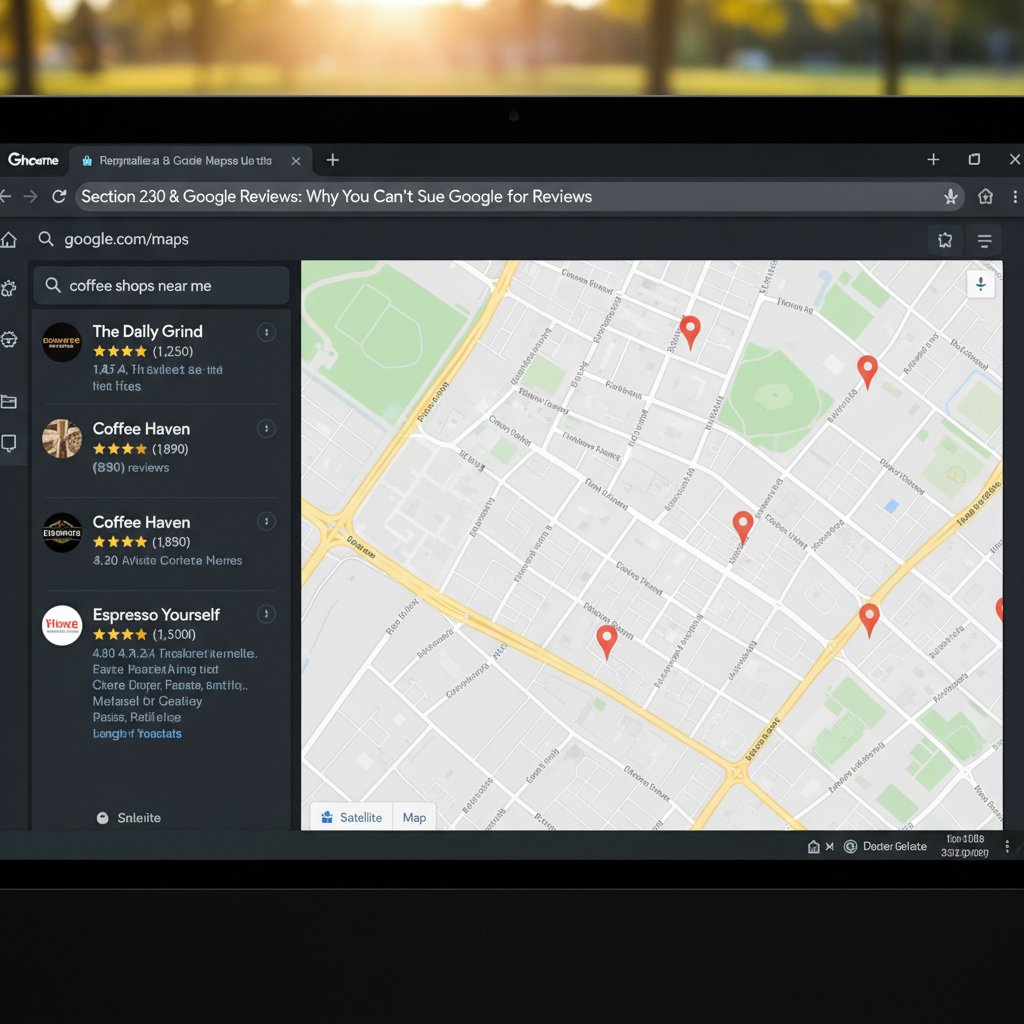Click the Espresso Yourself logo thumbnail
Image resolution: width=1024 pixels, height=1024 pixels.
[x=62, y=626]
